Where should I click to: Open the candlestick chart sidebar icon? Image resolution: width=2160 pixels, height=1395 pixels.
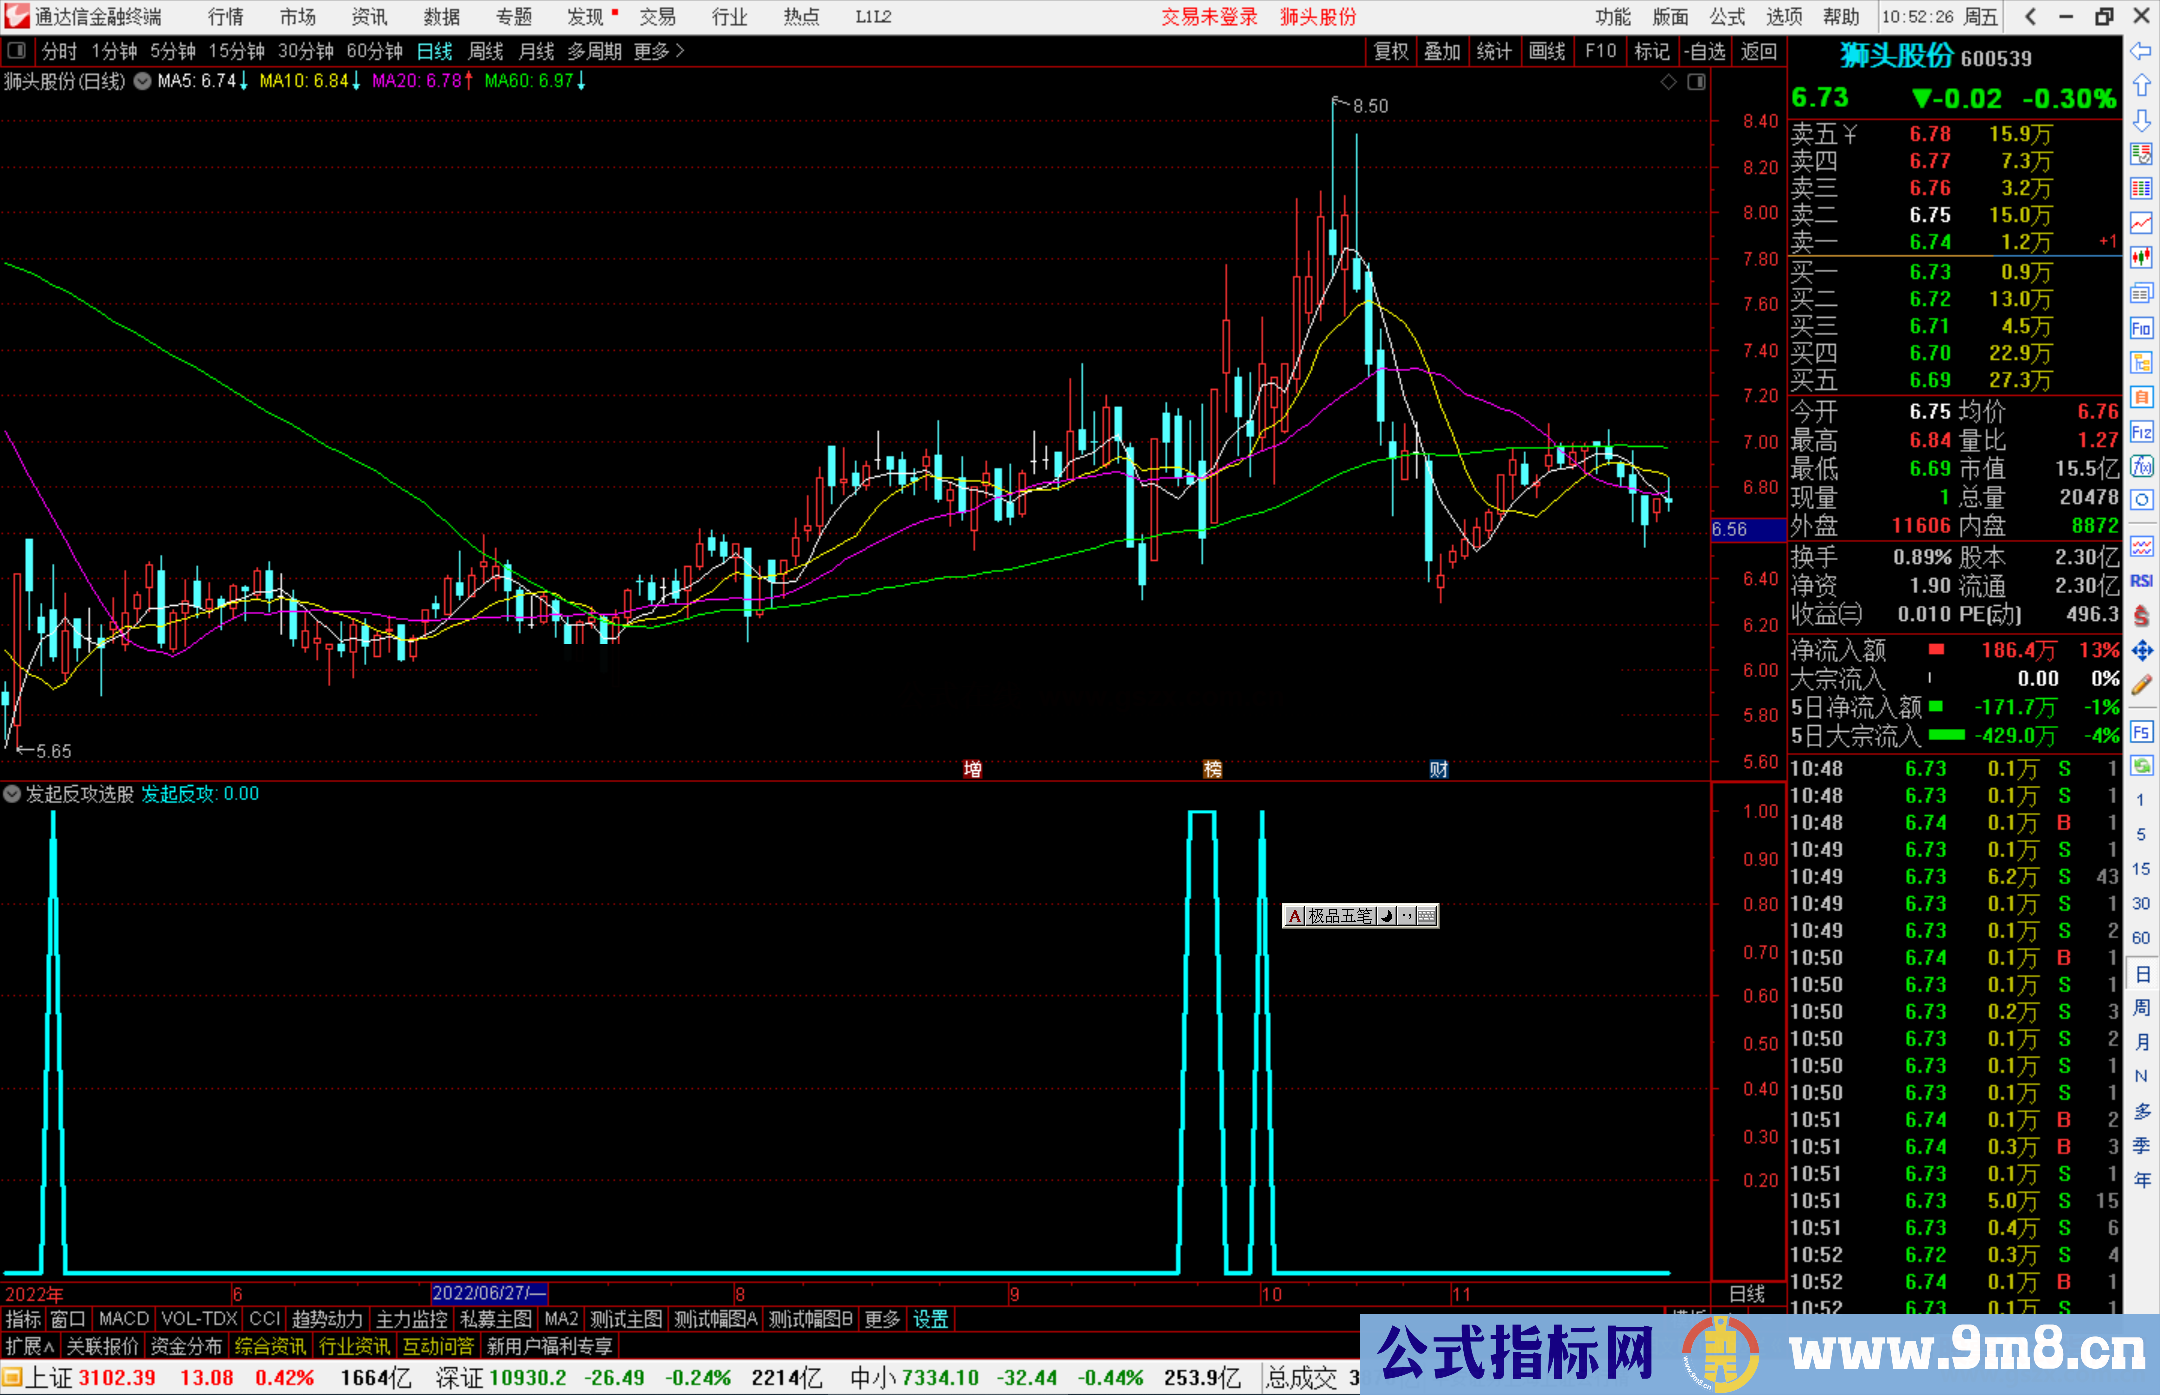(2141, 257)
